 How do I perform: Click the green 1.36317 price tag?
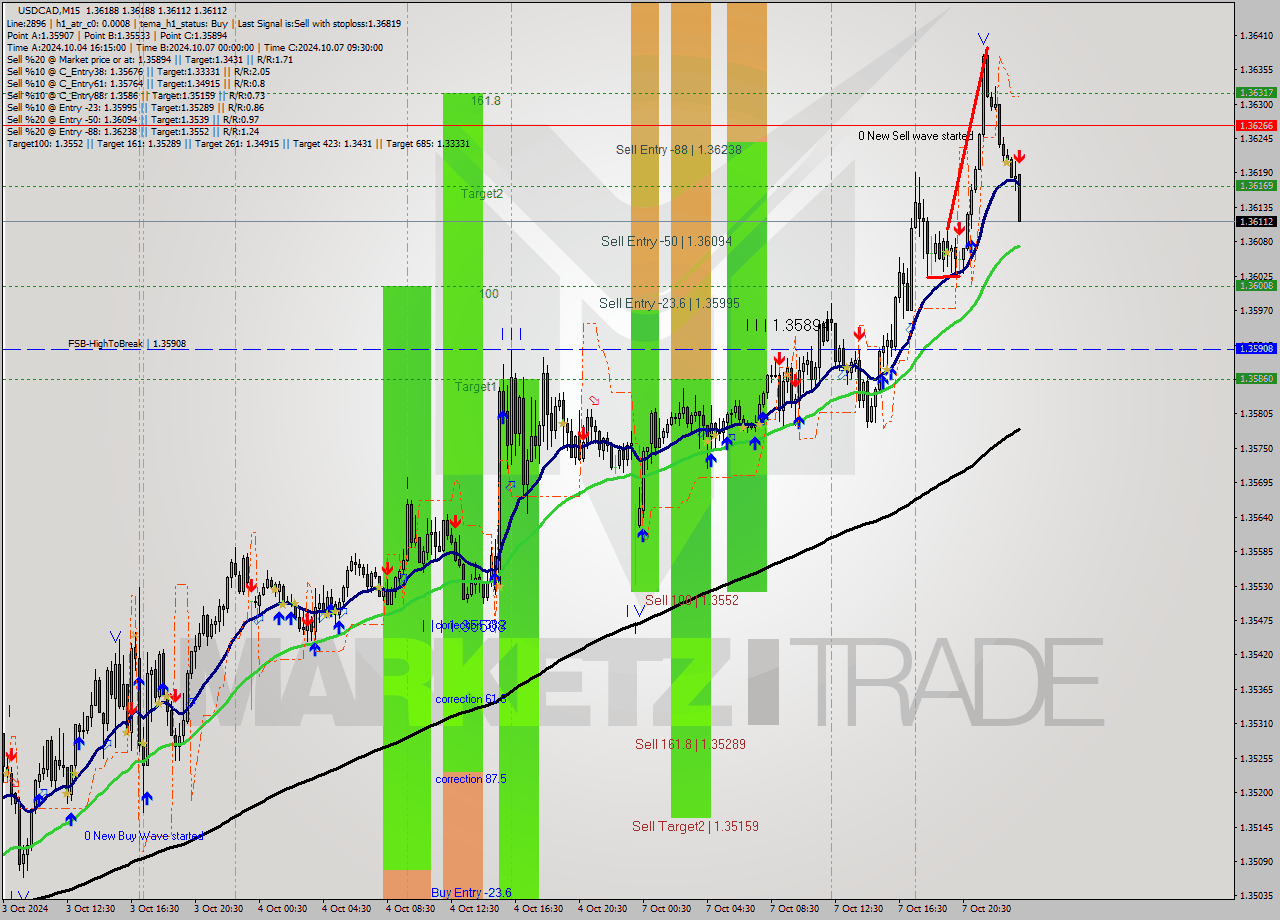coord(1256,92)
